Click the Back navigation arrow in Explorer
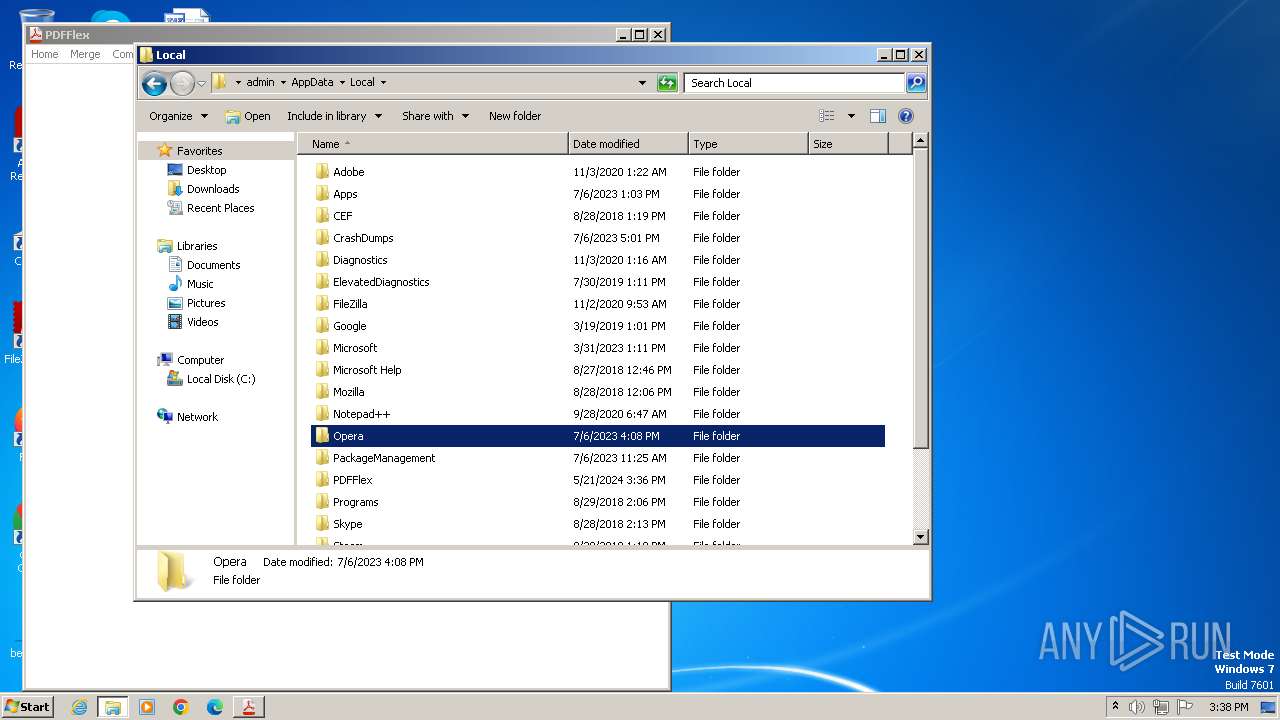This screenshot has width=1280, height=720. pos(154,83)
